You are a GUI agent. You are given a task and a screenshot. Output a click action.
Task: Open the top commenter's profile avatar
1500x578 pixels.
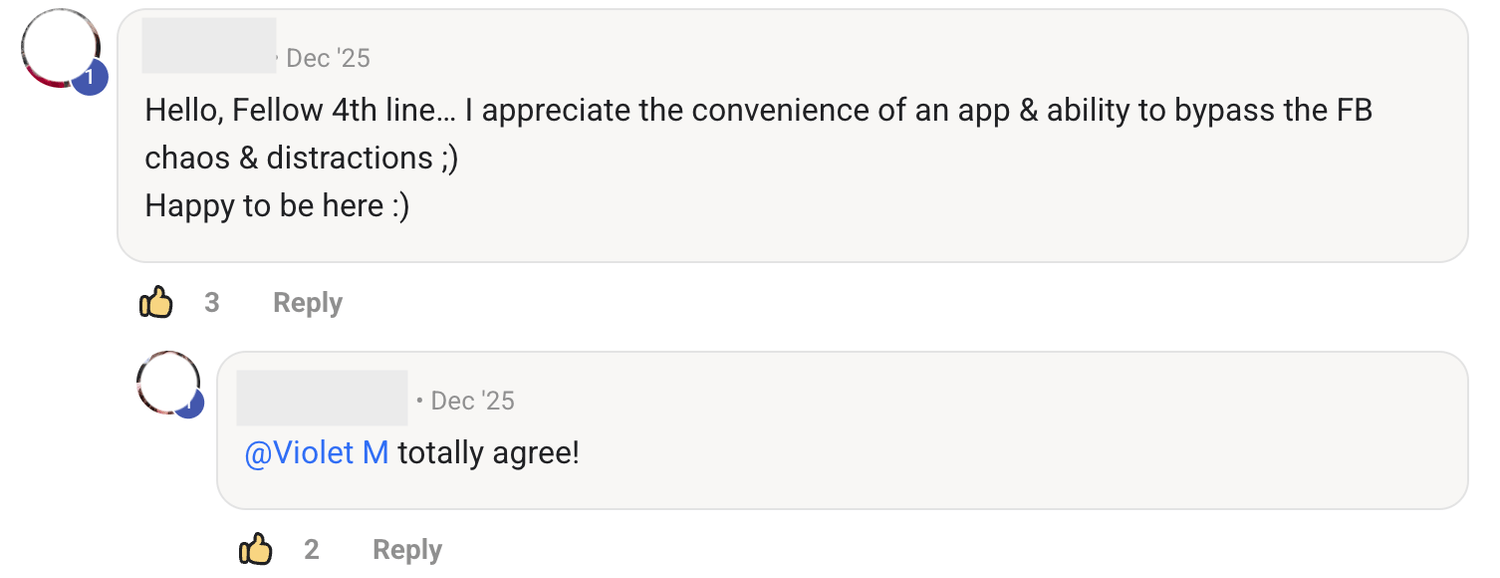[60, 48]
